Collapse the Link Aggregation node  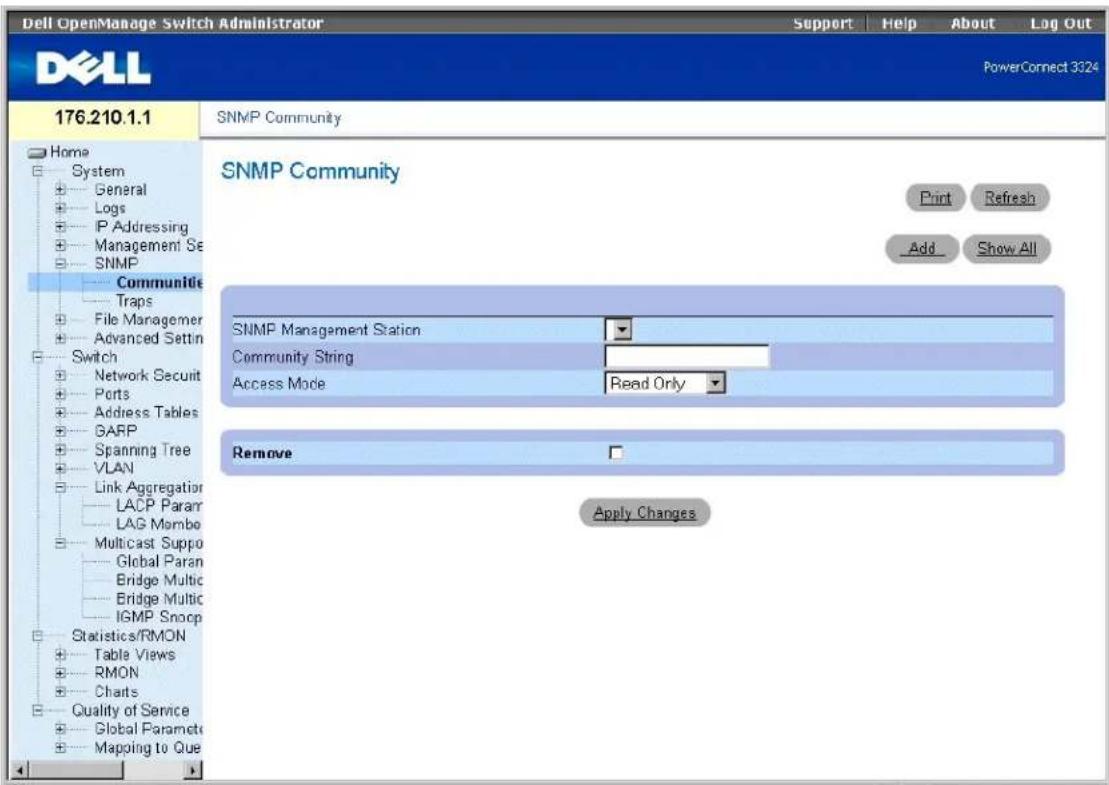pyautogui.click(x=61, y=487)
